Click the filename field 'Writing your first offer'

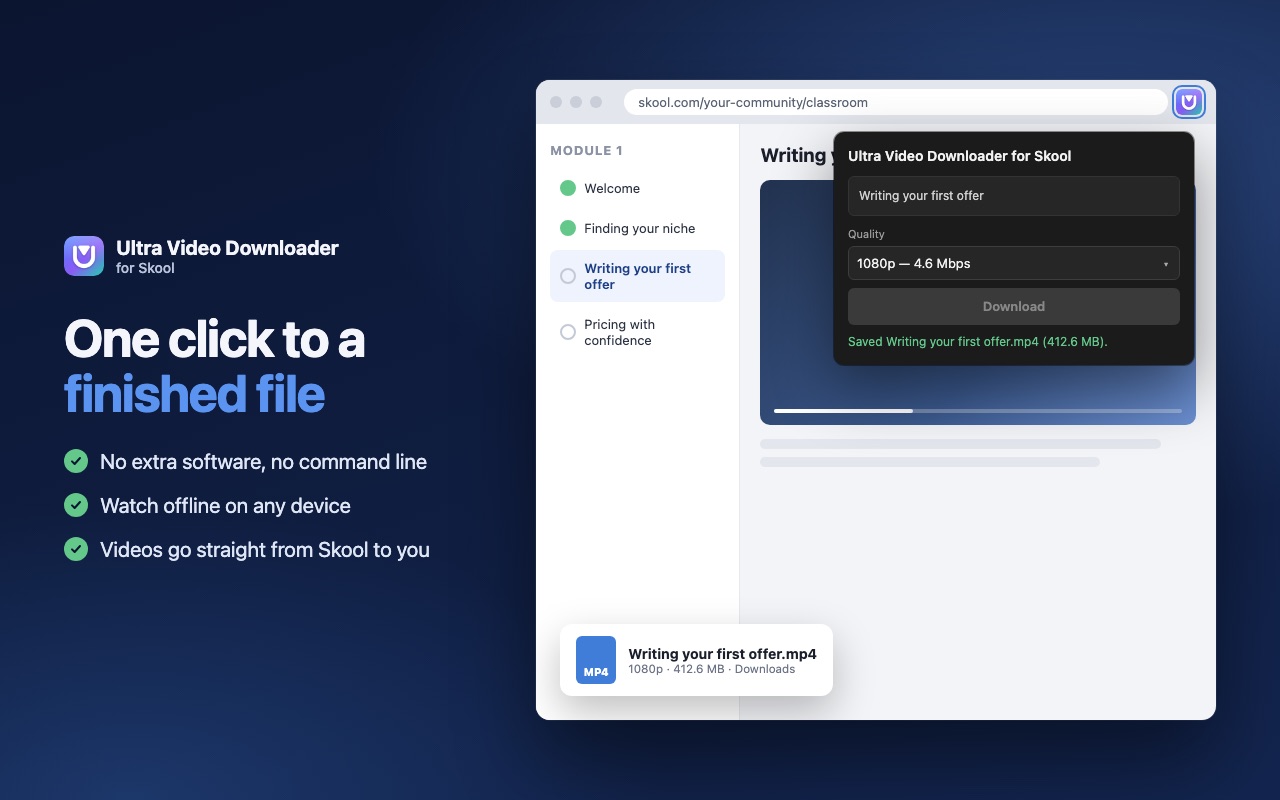[1014, 196]
